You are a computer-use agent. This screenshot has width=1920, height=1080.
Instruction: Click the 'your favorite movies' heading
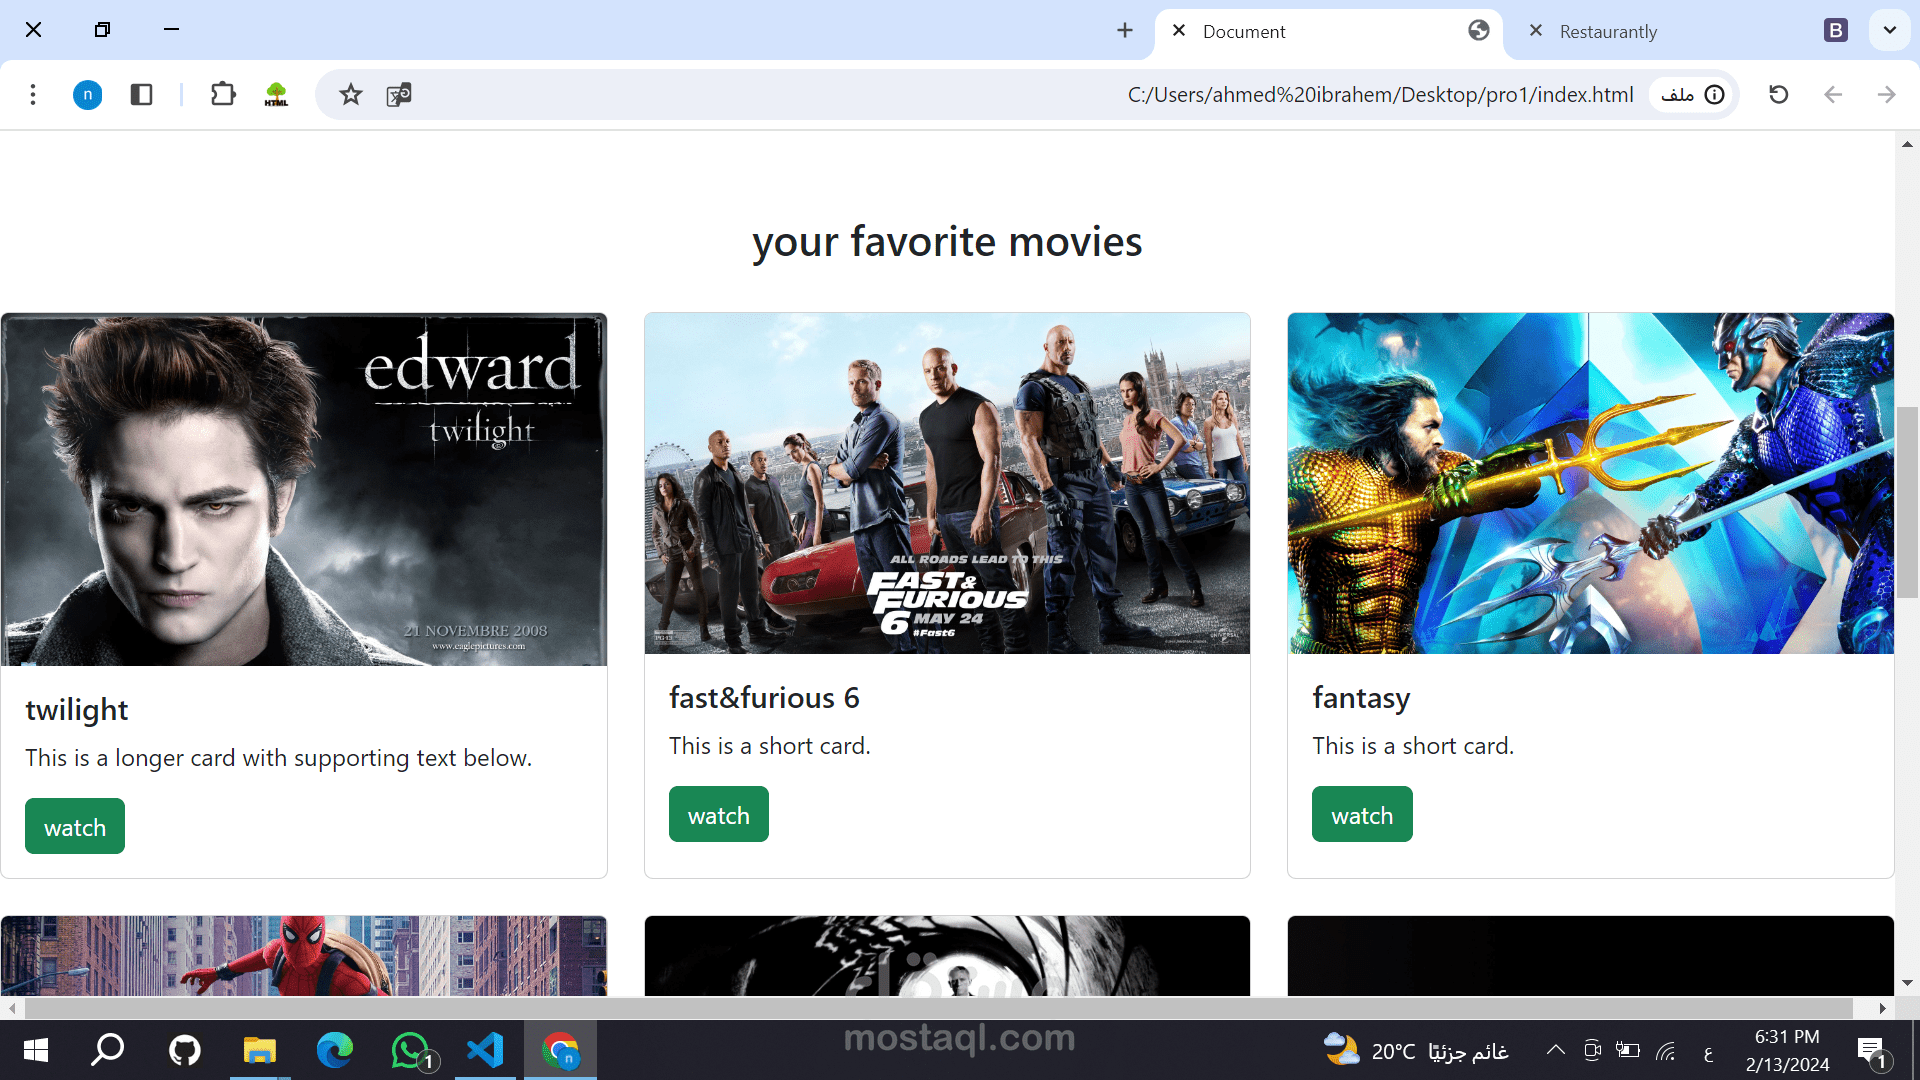click(947, 242)
